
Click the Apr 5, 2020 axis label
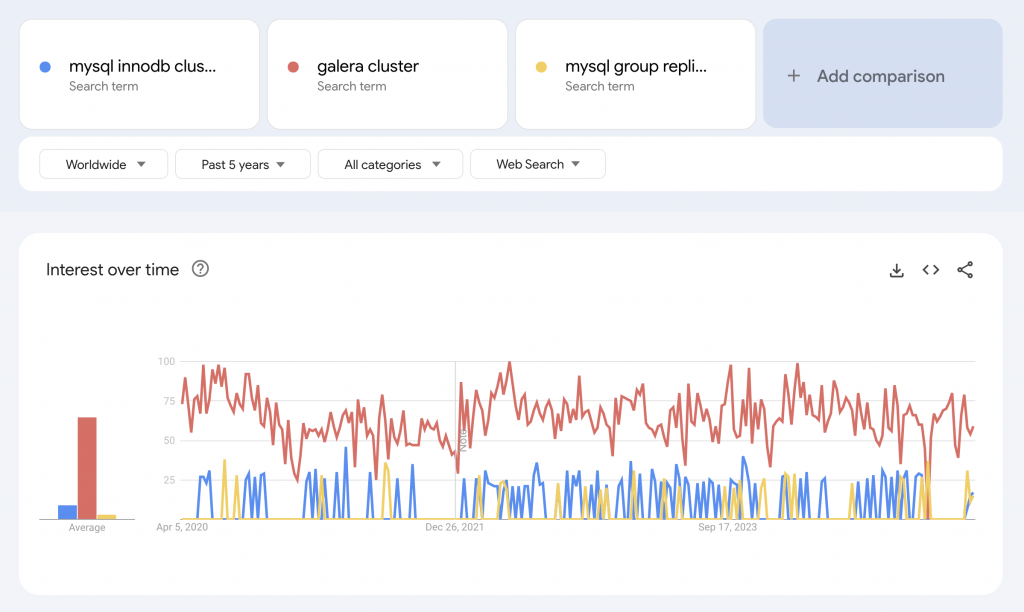pyautogui.click(x=182, y=527)
